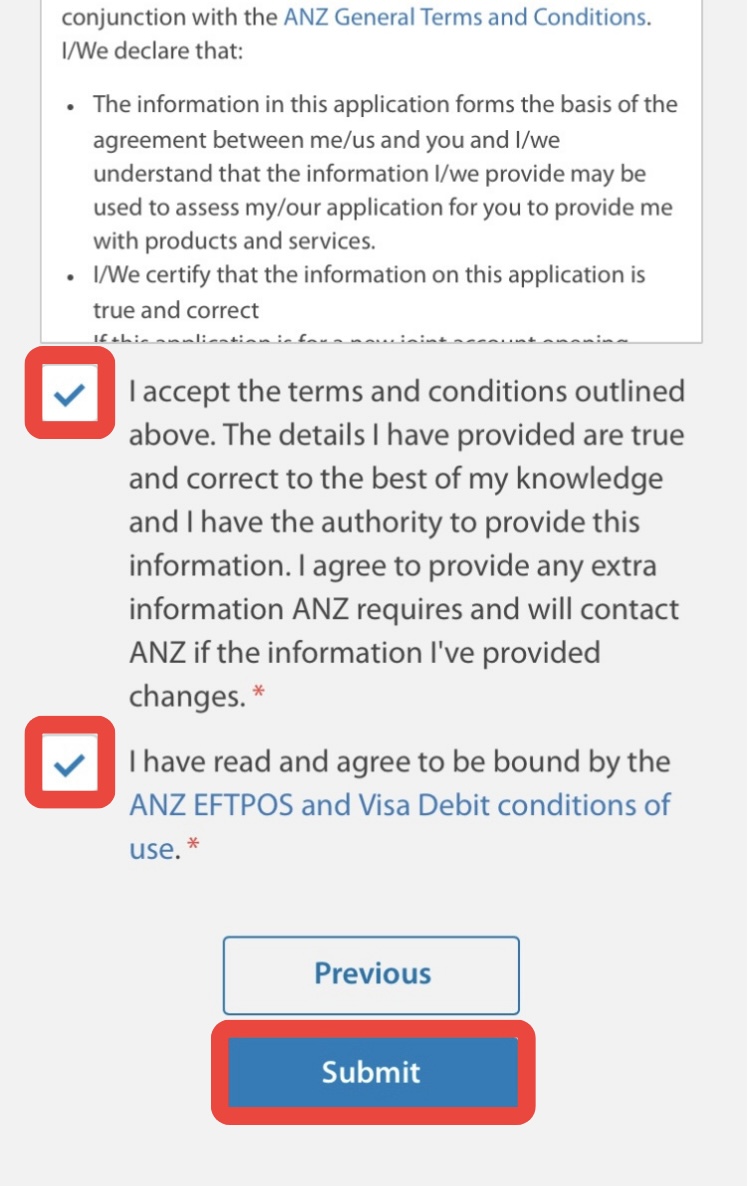750x1186 pixels.
Task: Click the cut-off line at the declaration box bottom
Action: coord(360,340)
